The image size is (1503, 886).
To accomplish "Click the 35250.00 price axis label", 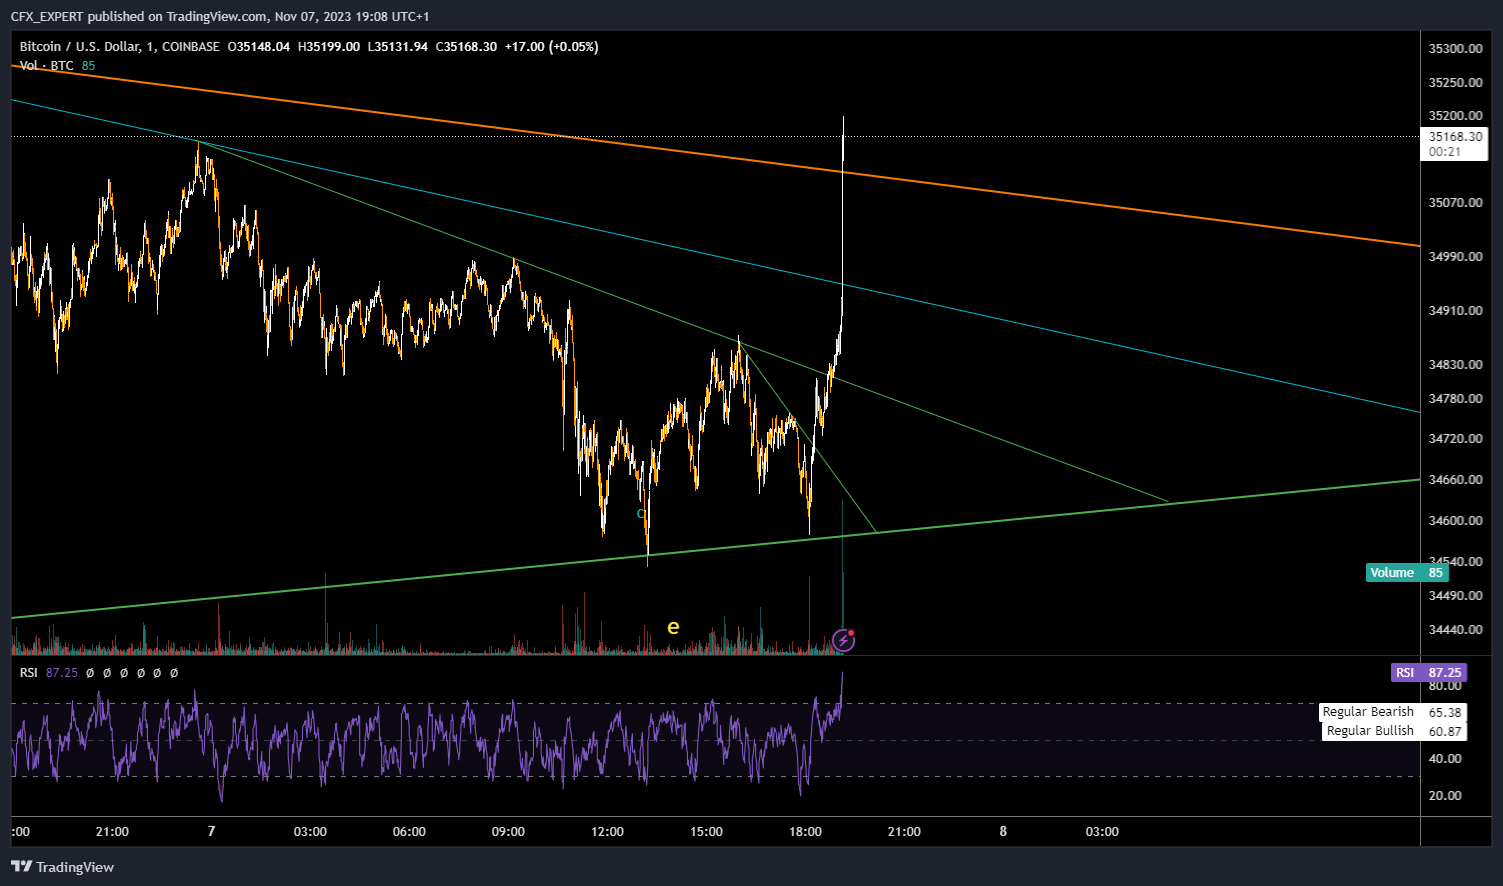I will pos(1456,83).
